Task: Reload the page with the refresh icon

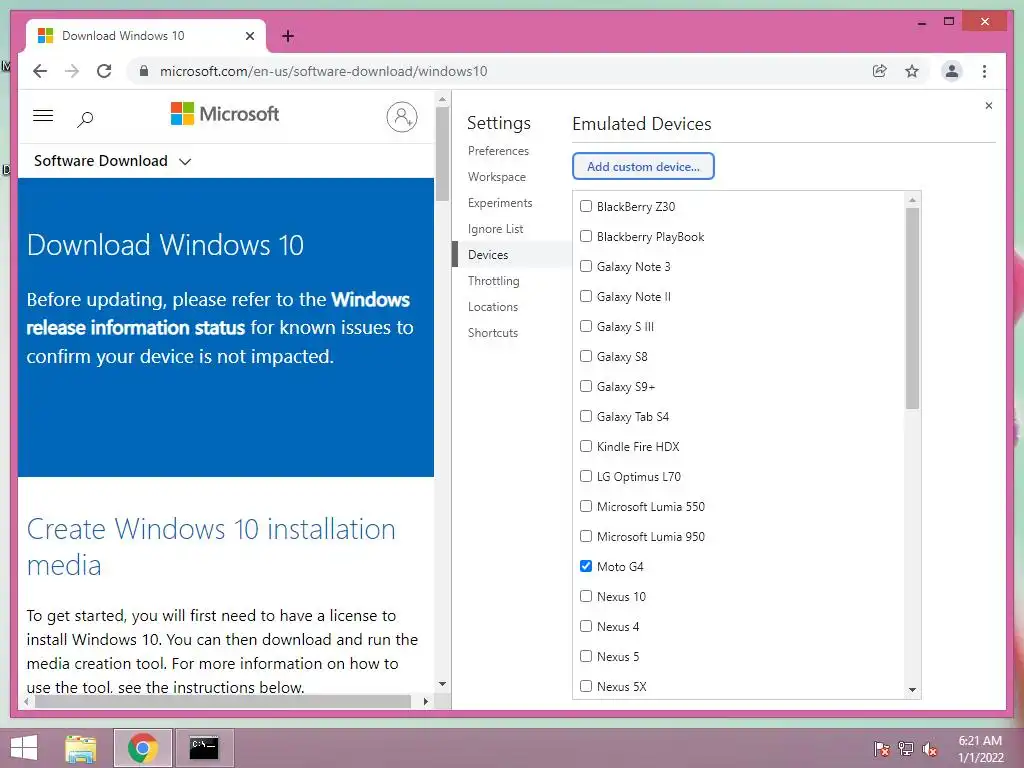Action: (104, 71)
